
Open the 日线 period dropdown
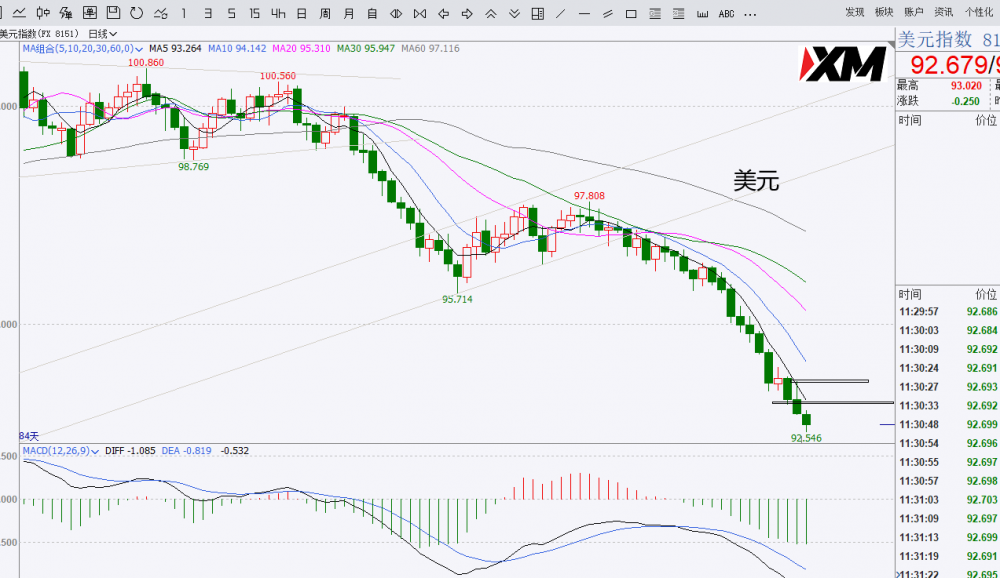pos(103,34)
